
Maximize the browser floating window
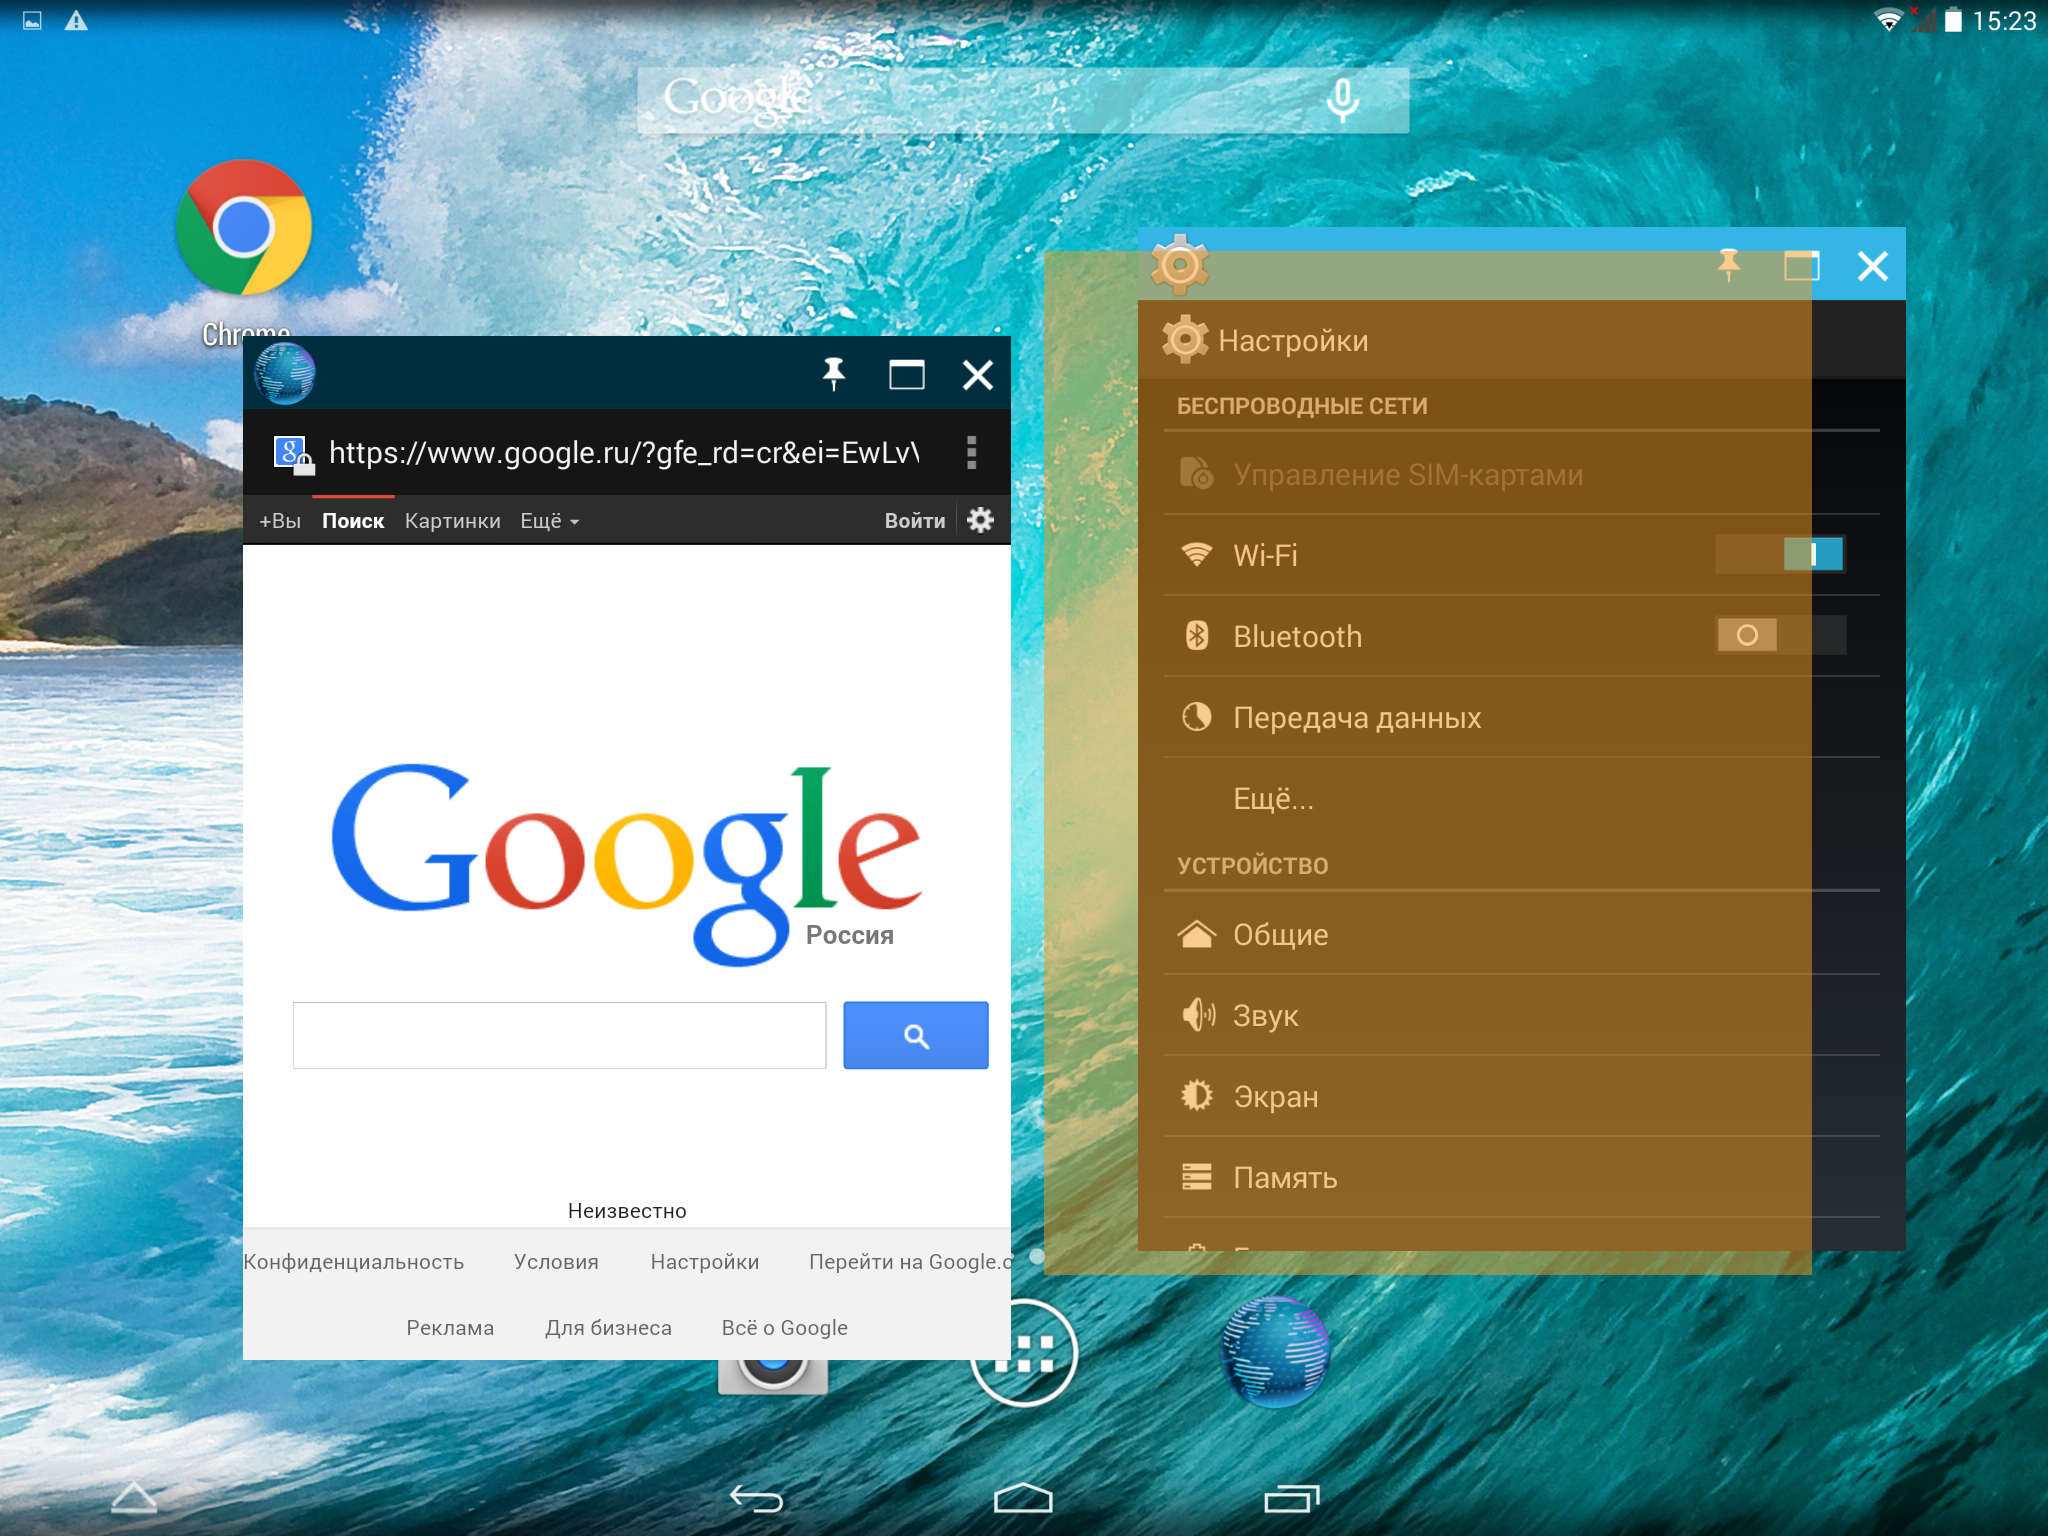(907, 375)
